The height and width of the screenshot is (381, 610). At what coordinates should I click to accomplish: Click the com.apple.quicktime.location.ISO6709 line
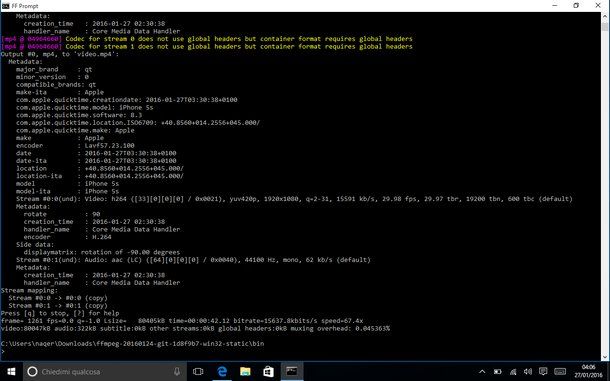pos(138,123)
